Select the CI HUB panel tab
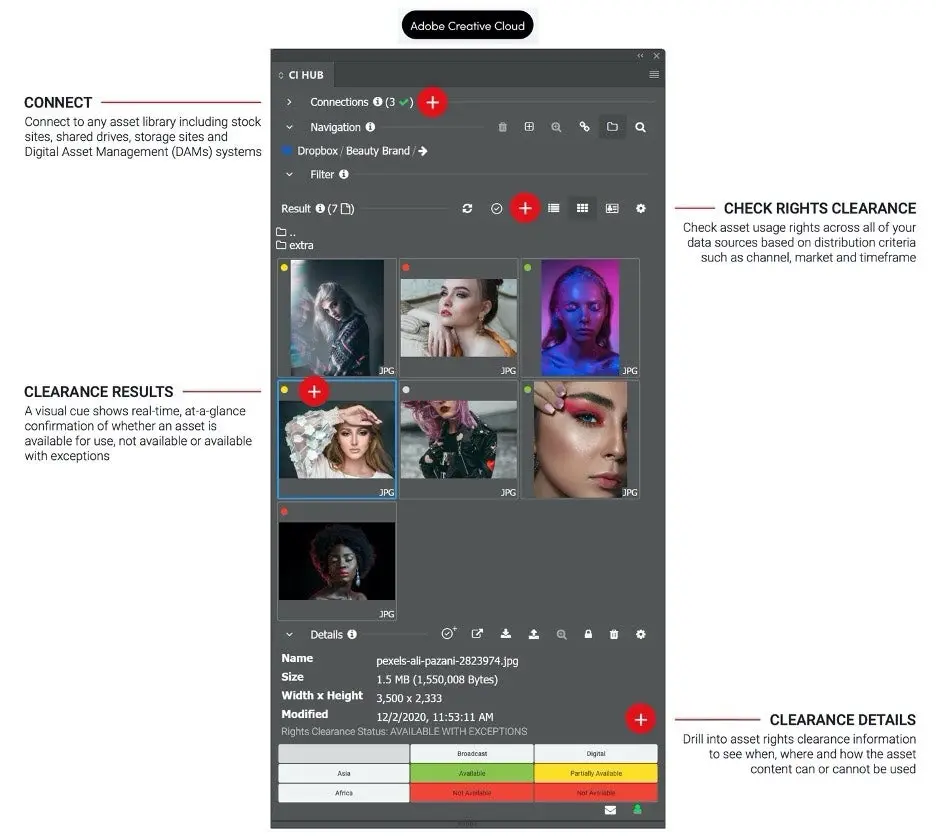The width and height of the screenshot is (936, 838). point(305,75)
